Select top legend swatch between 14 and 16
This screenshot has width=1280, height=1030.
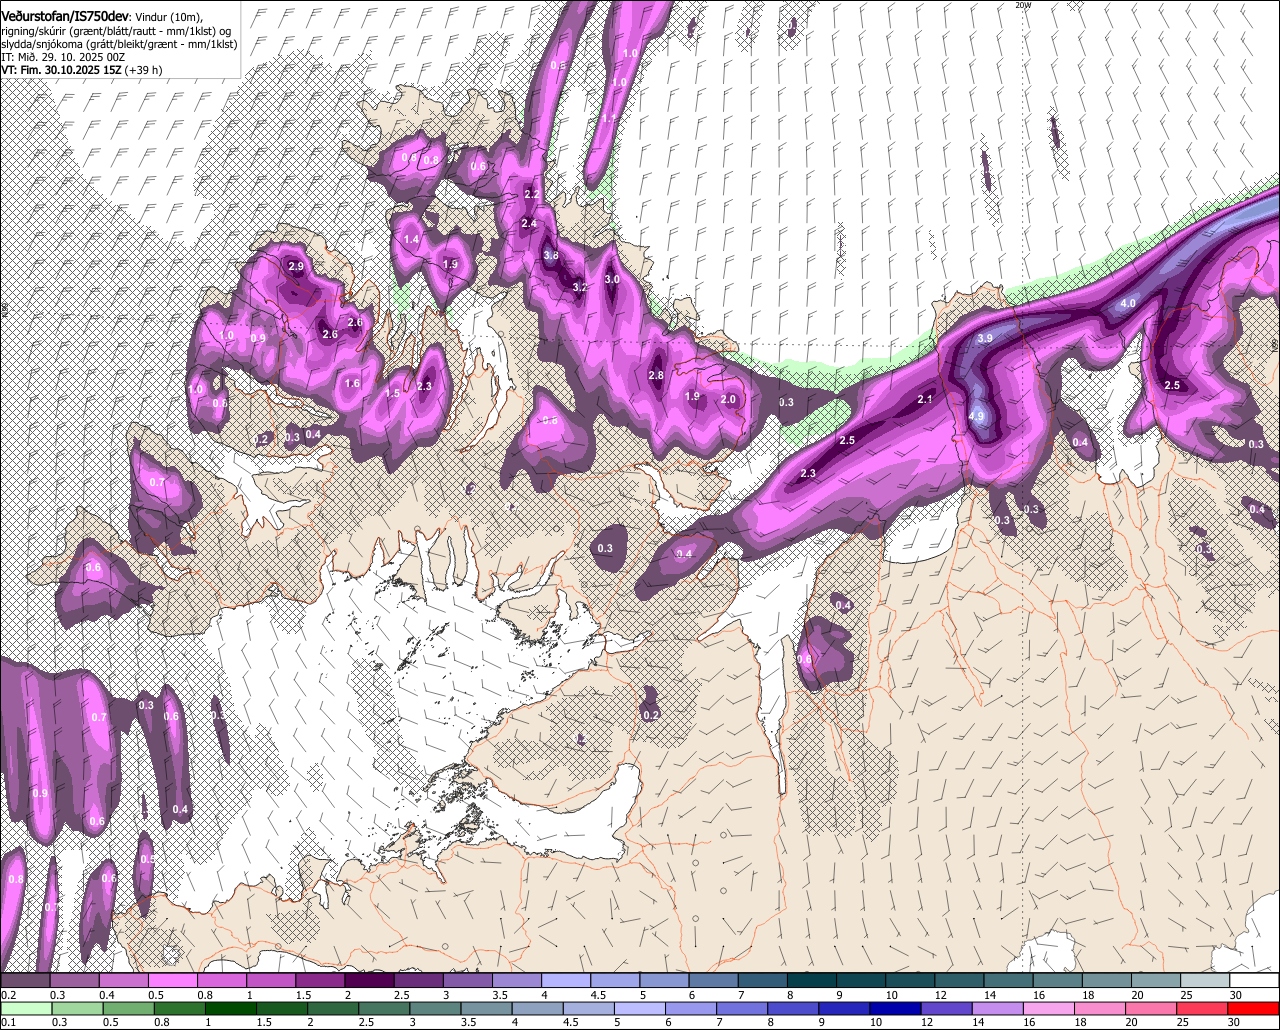click(1009, 981)
